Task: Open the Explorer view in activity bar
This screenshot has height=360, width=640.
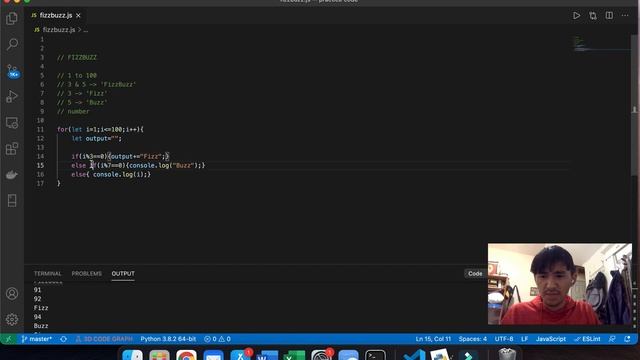Action: (x=12, y=18)
